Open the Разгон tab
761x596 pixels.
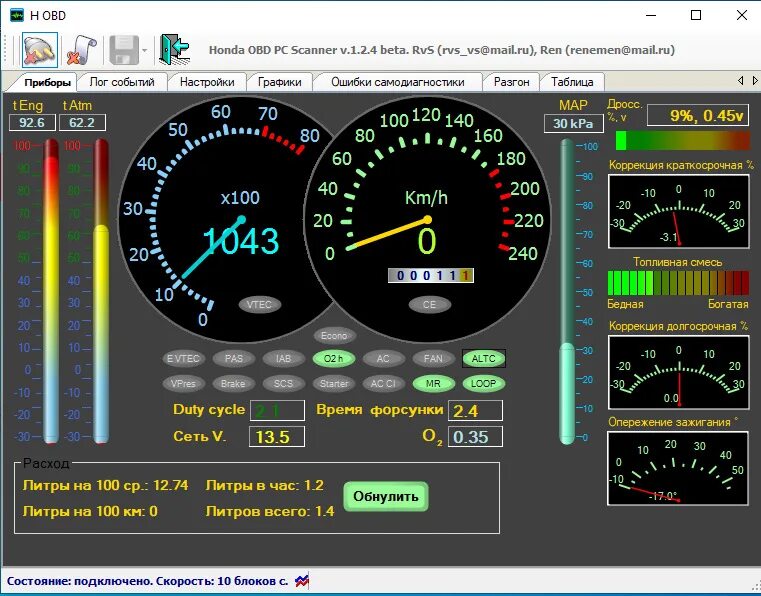click(511, 82)
